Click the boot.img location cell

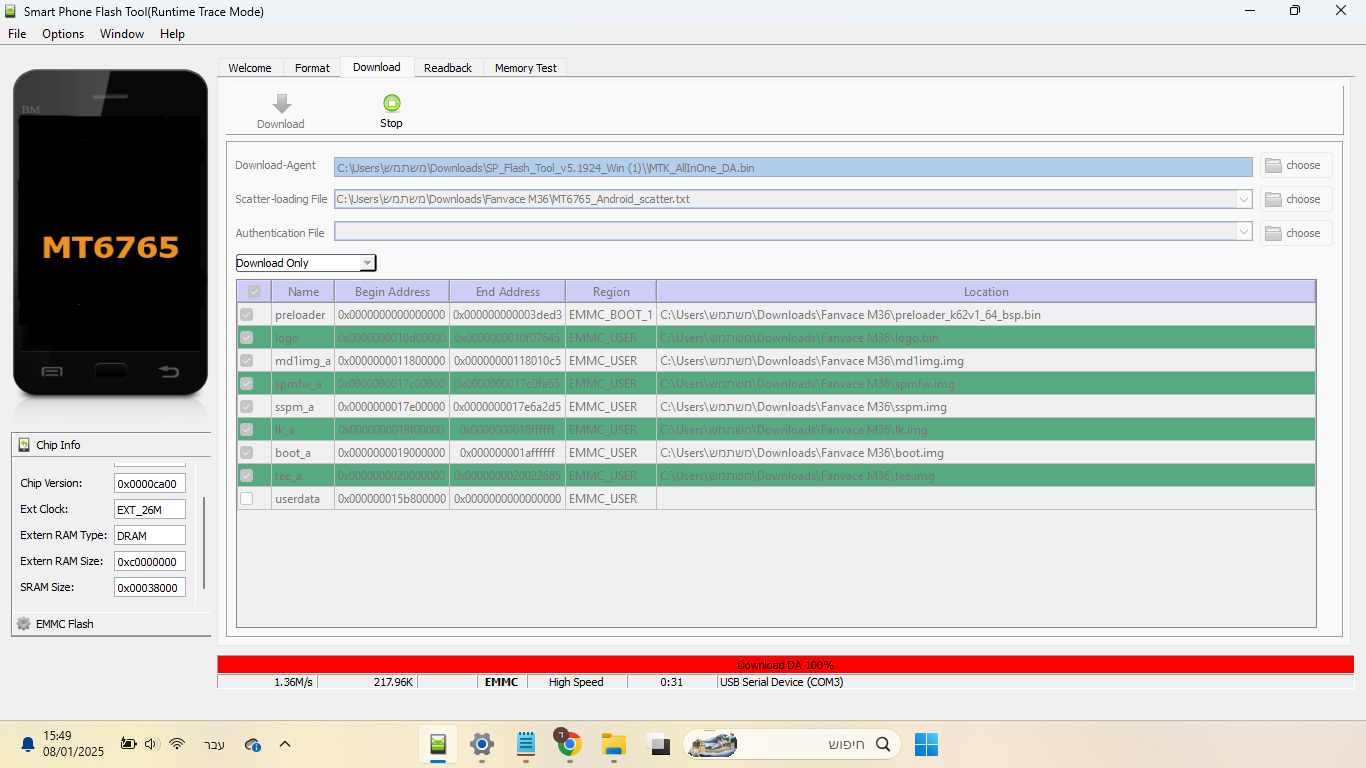[986, 453]
